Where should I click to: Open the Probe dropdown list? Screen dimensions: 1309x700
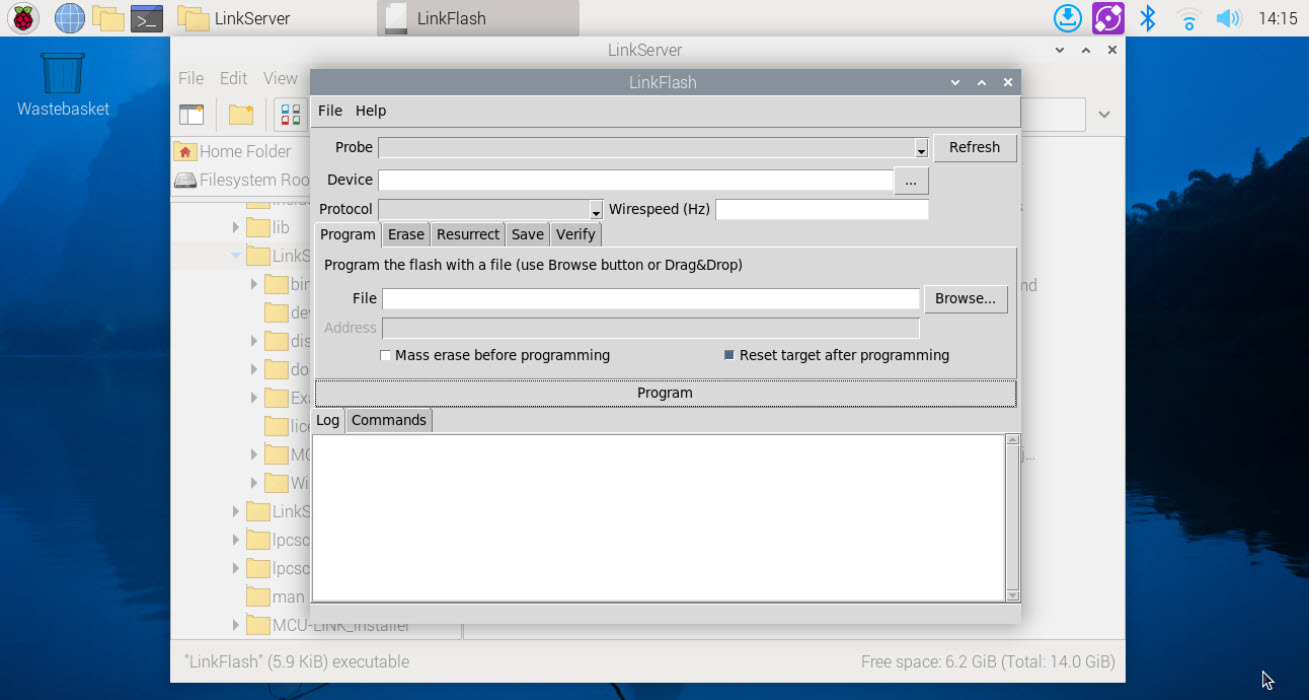[x=921, y=149]
